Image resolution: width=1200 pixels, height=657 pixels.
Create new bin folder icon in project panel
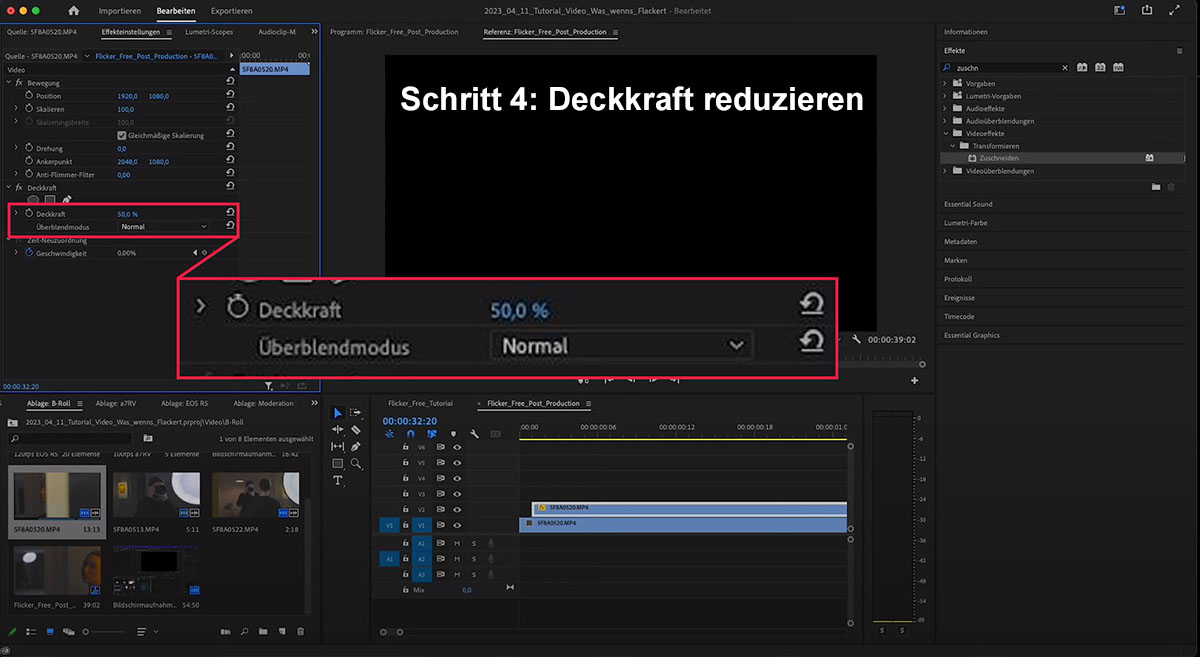(x=261, y=632)
